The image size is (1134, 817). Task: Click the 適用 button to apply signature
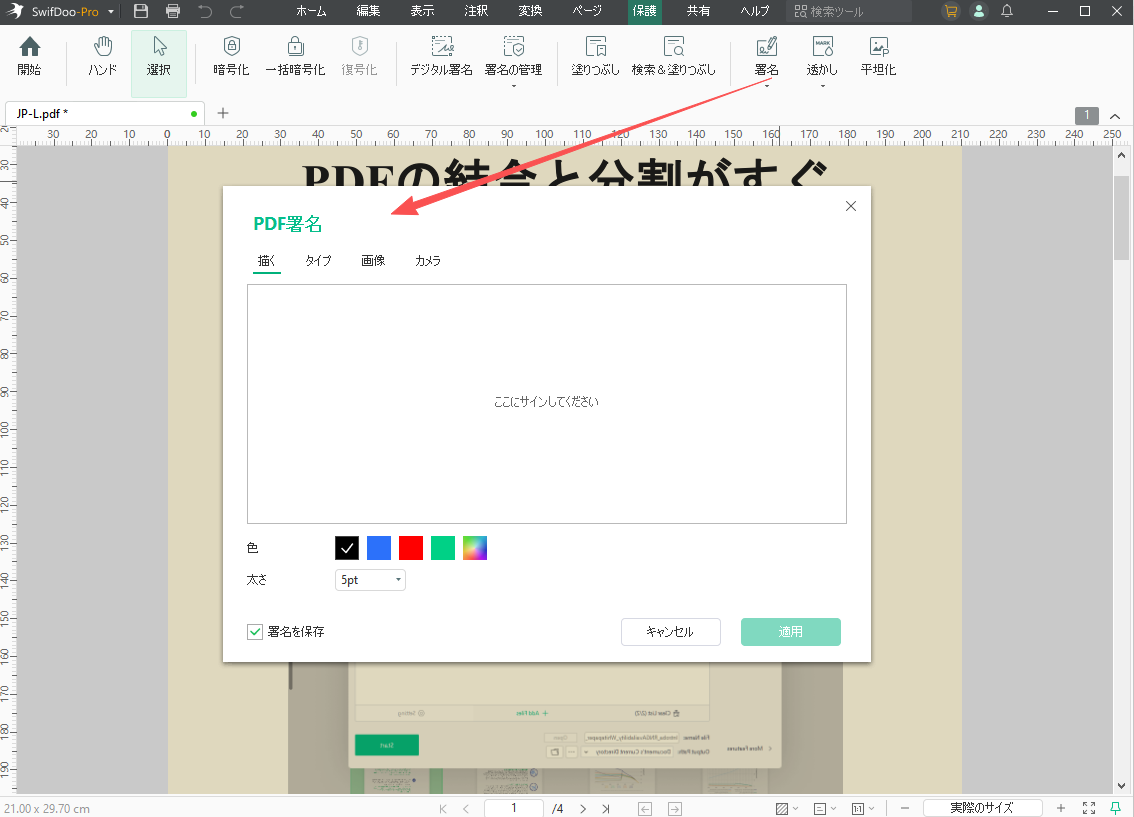[x=790, y=631]
